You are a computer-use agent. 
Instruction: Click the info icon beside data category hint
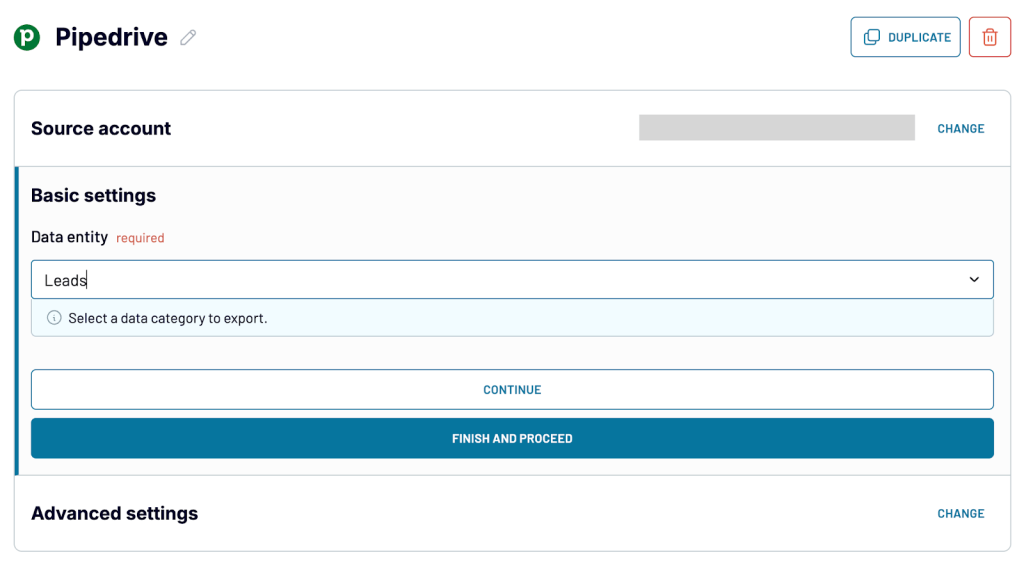(x=54, y=318)
